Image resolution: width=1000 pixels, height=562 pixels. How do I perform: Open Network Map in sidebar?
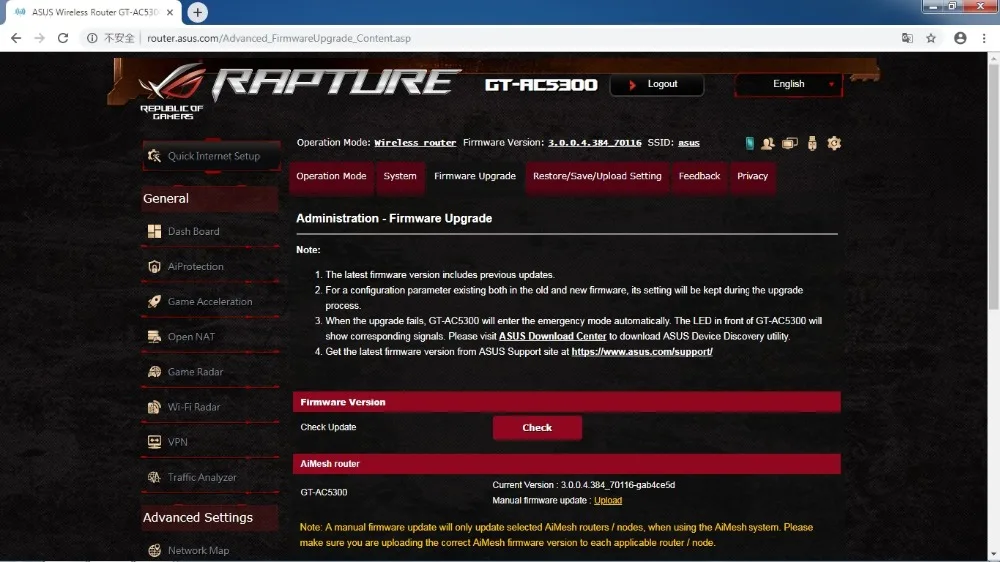point(210,551)
